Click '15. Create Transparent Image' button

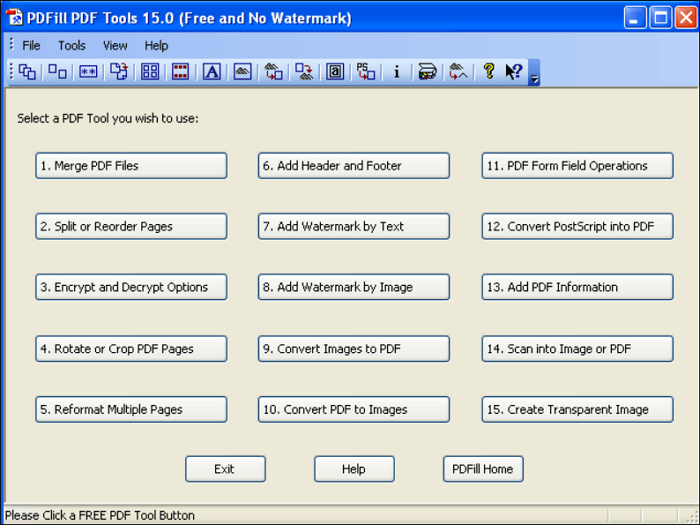(578, 409)
